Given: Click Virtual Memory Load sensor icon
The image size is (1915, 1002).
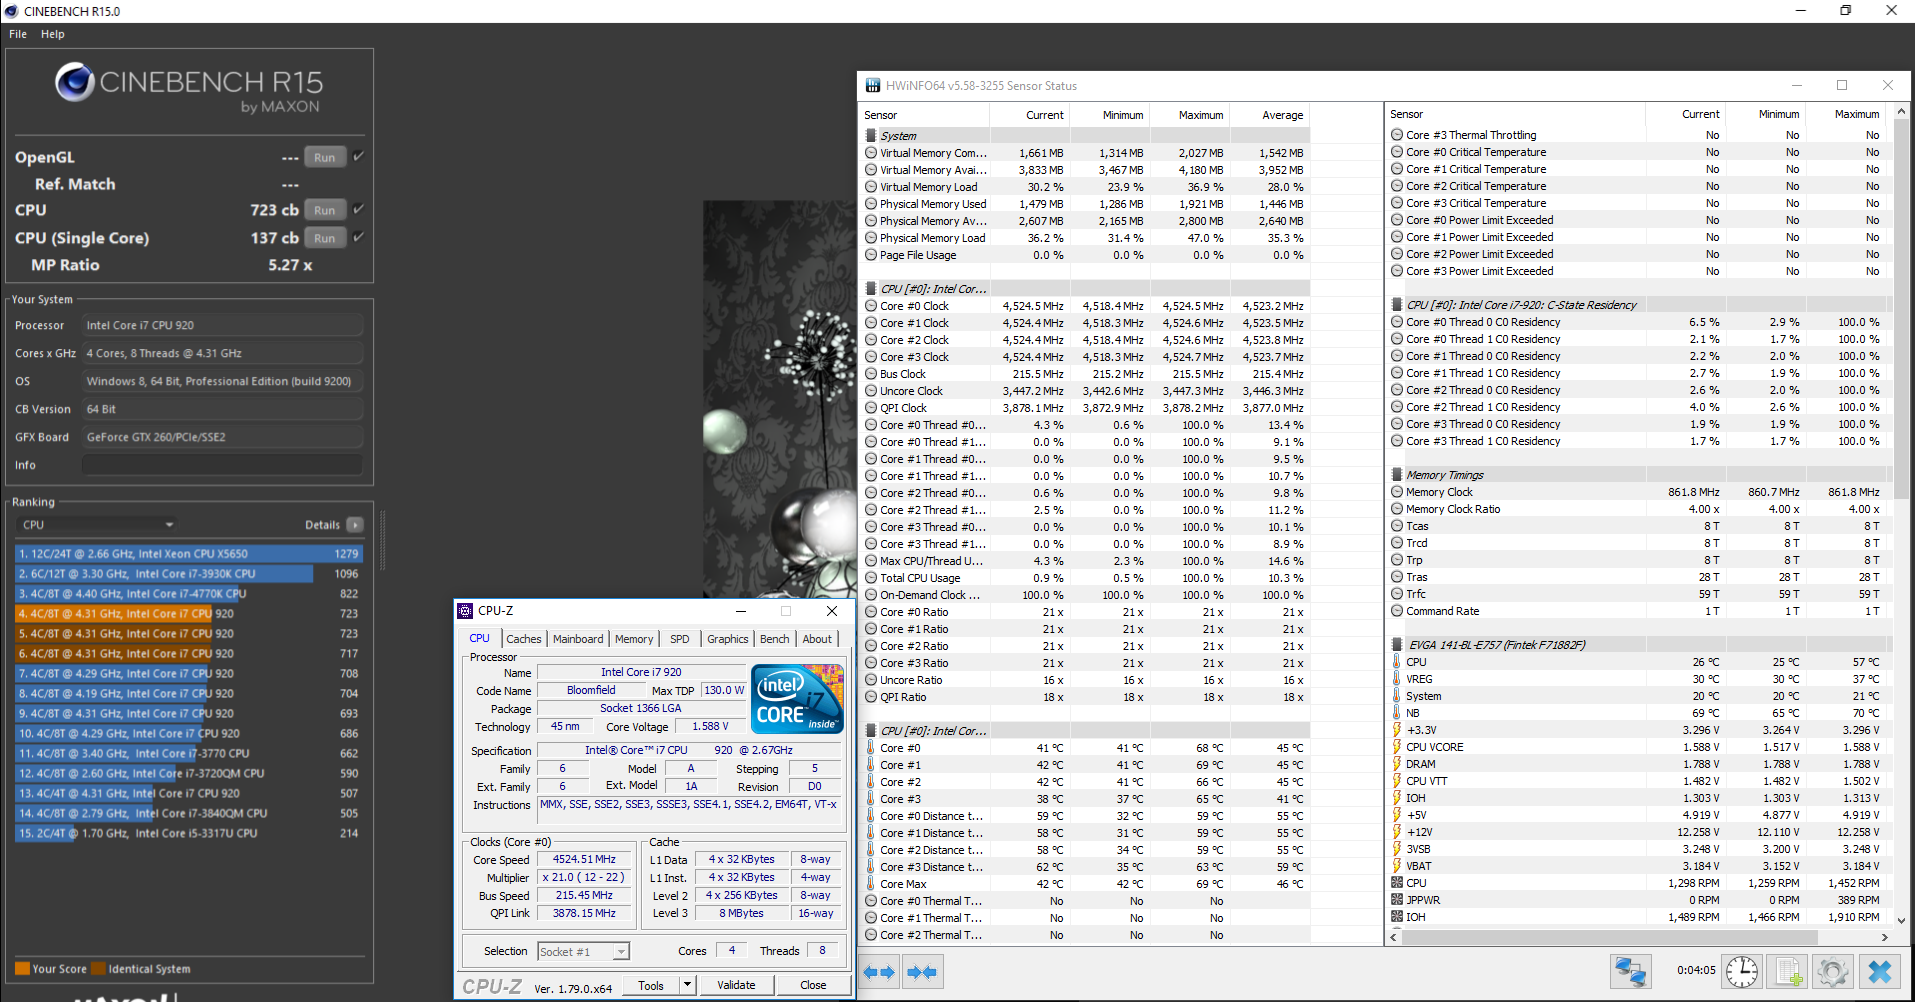Looking at the screenshot, I should pyautogui.click(x=871, y=187).
